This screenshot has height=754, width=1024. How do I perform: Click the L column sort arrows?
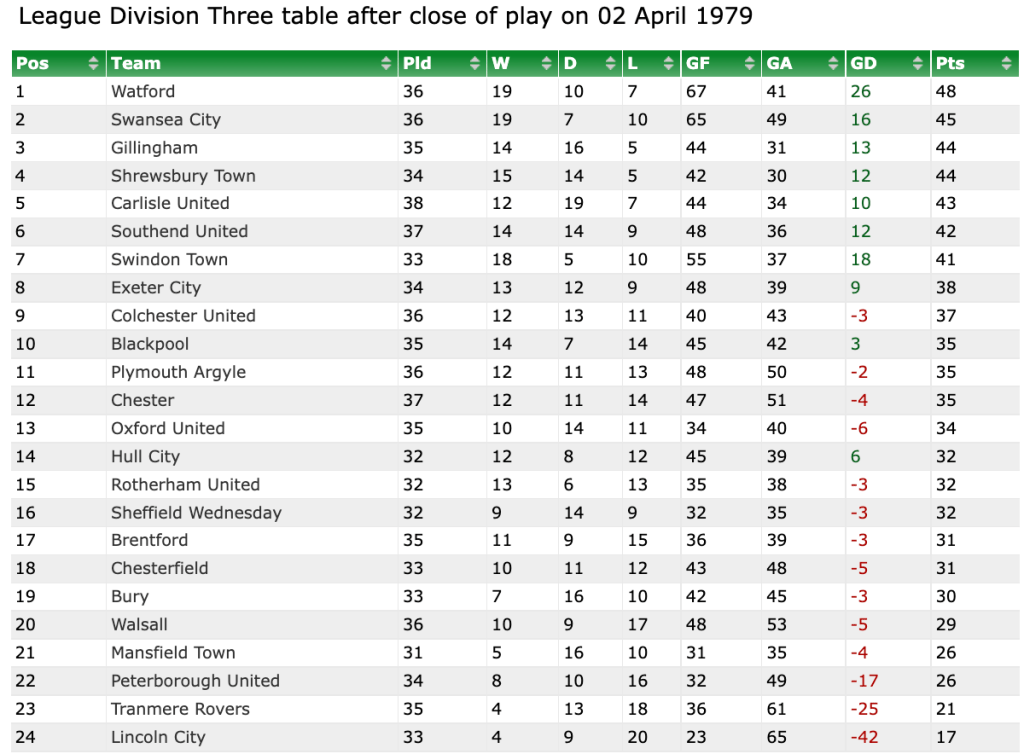click(x=668, y=64)
